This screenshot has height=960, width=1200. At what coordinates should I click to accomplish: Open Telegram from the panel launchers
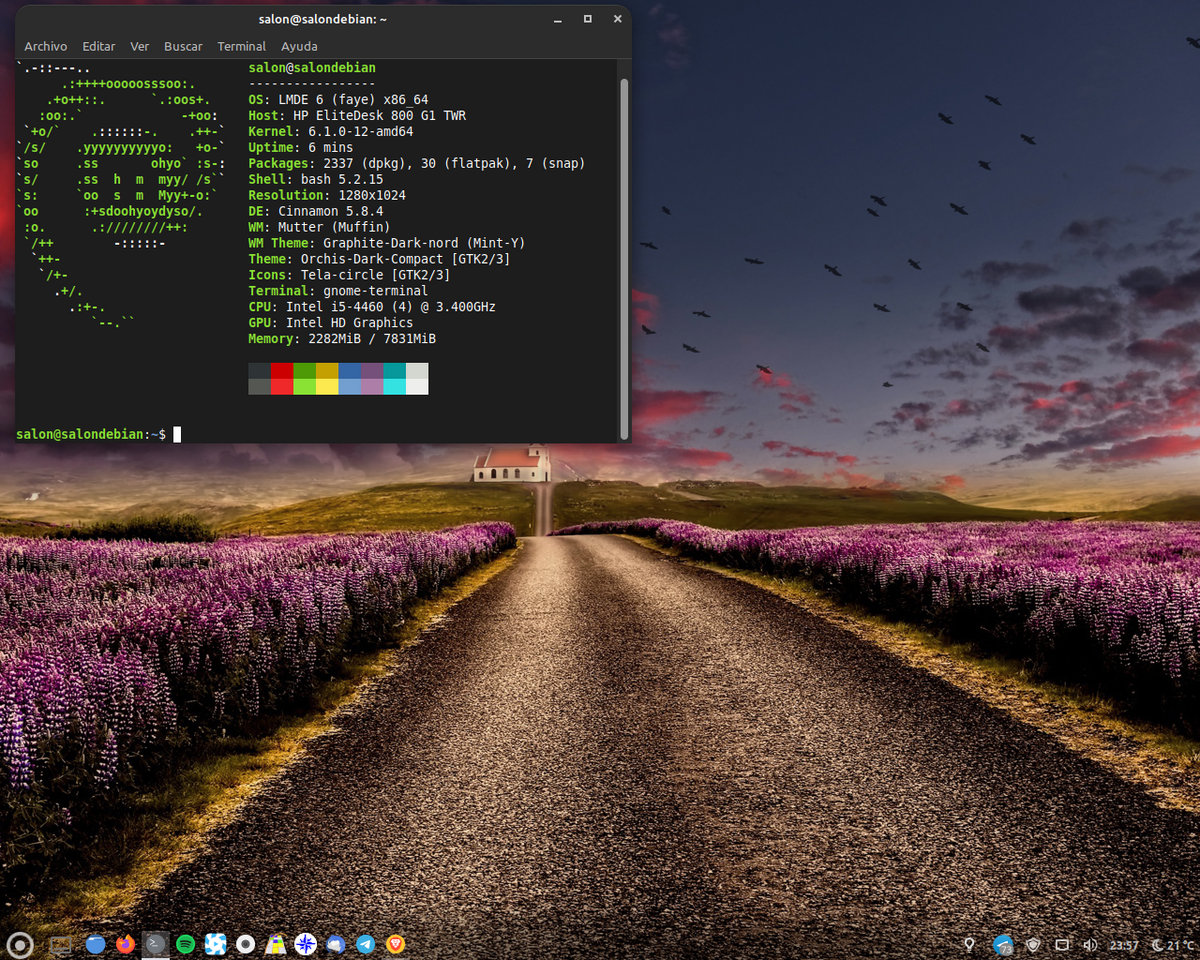point(366,943)
